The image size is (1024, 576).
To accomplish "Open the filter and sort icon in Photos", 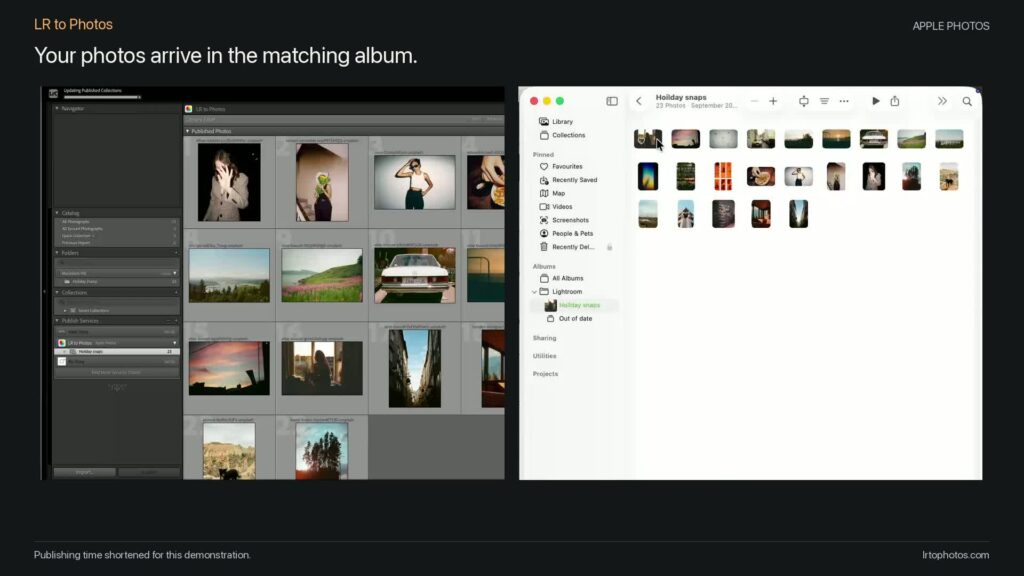I will 824,101.
